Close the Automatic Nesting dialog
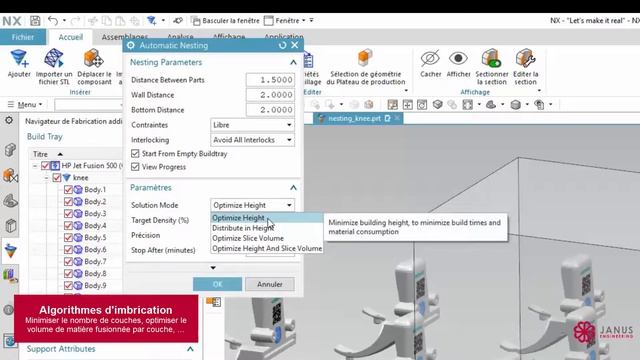The width and height of the screenshot is (640, 360). [x=295, y=45]
